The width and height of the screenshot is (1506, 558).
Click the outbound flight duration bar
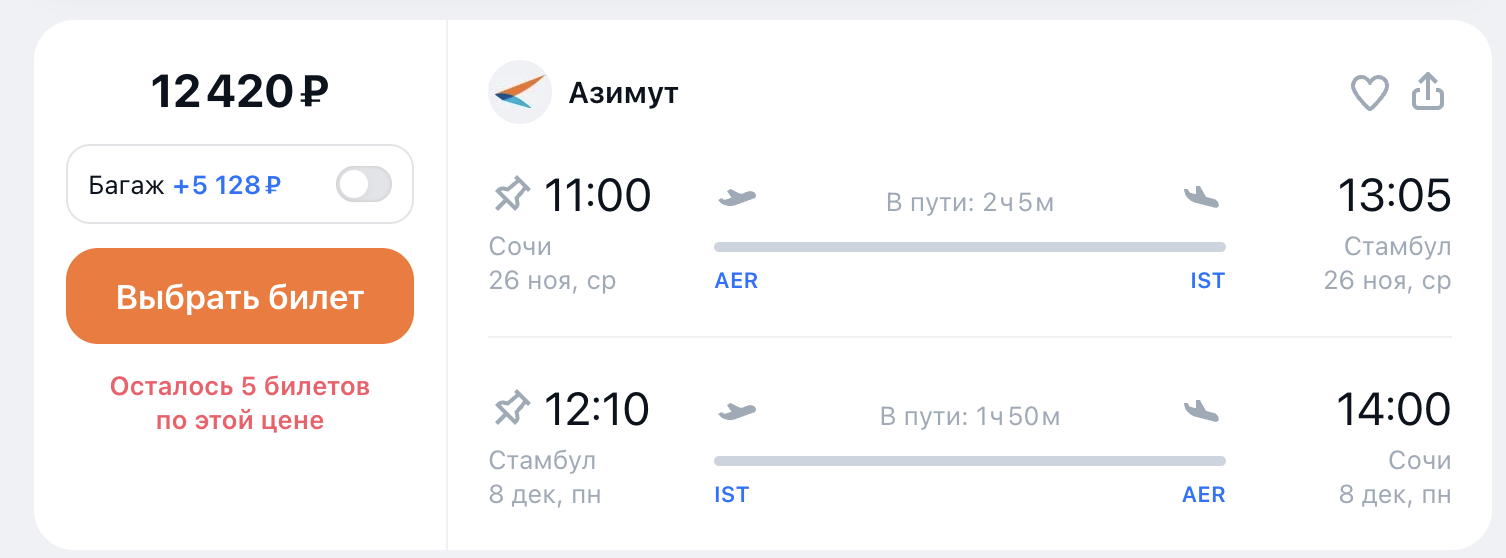(970, 247)
